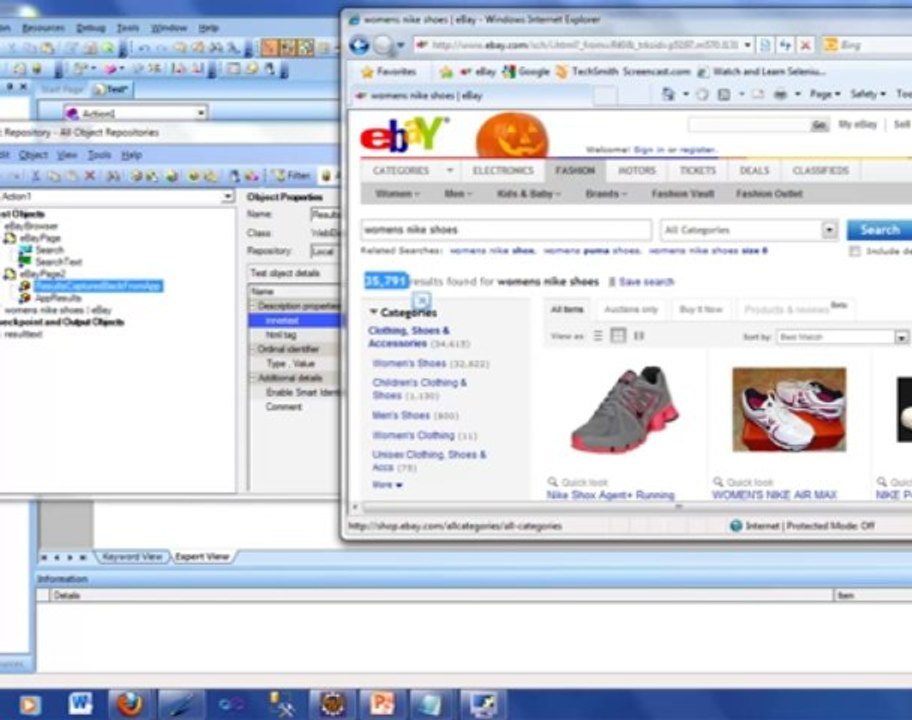Collapse the Categories section arrow
Viewport: 912px width, 720px height.
pyautogui.click(x=373, y=312)
